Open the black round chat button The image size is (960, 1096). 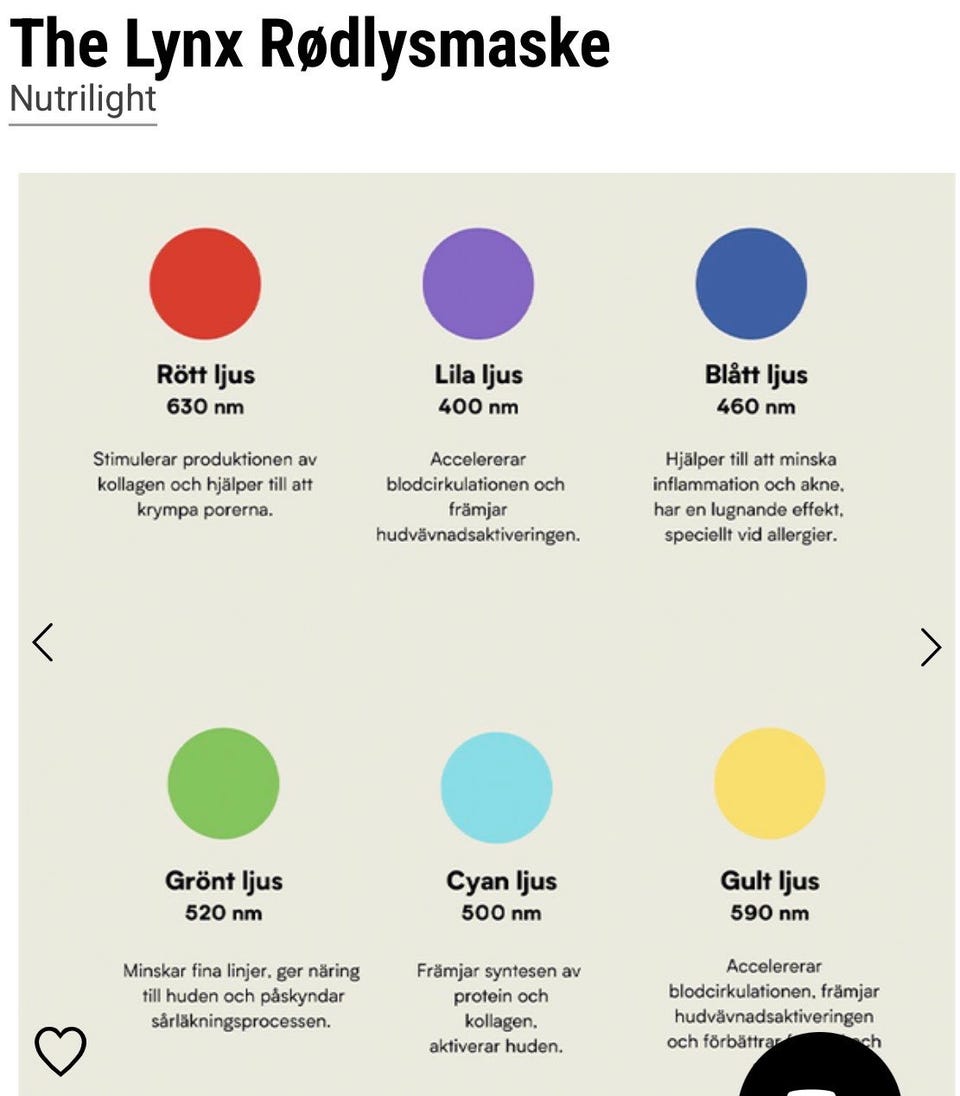coord(820,1070)
